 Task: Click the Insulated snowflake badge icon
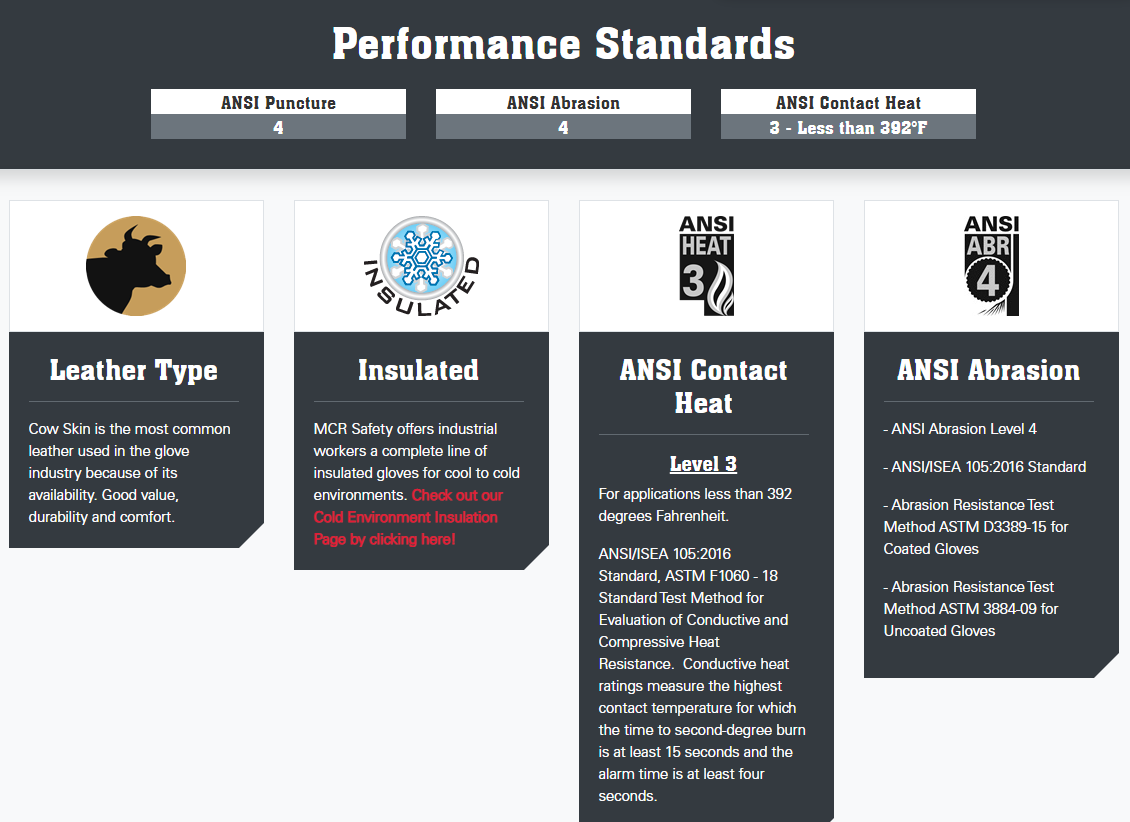[x=421, y=266]
